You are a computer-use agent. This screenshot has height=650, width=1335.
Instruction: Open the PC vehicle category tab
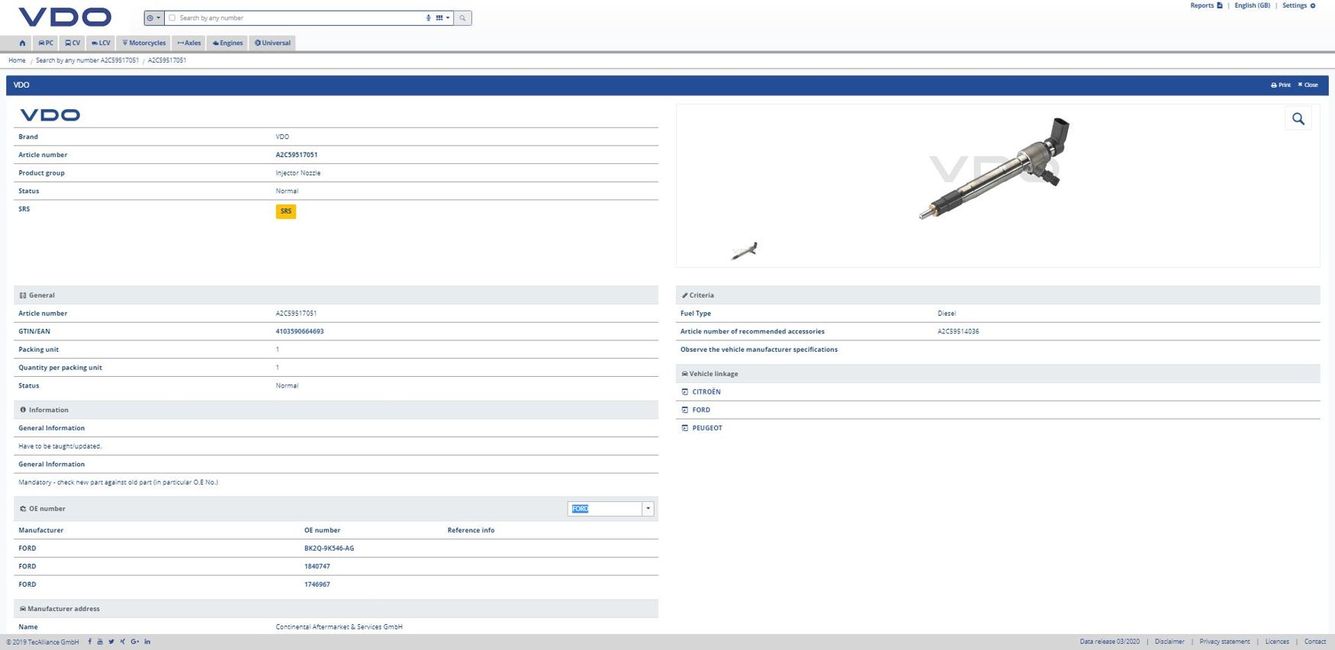(x=46, y=43)
